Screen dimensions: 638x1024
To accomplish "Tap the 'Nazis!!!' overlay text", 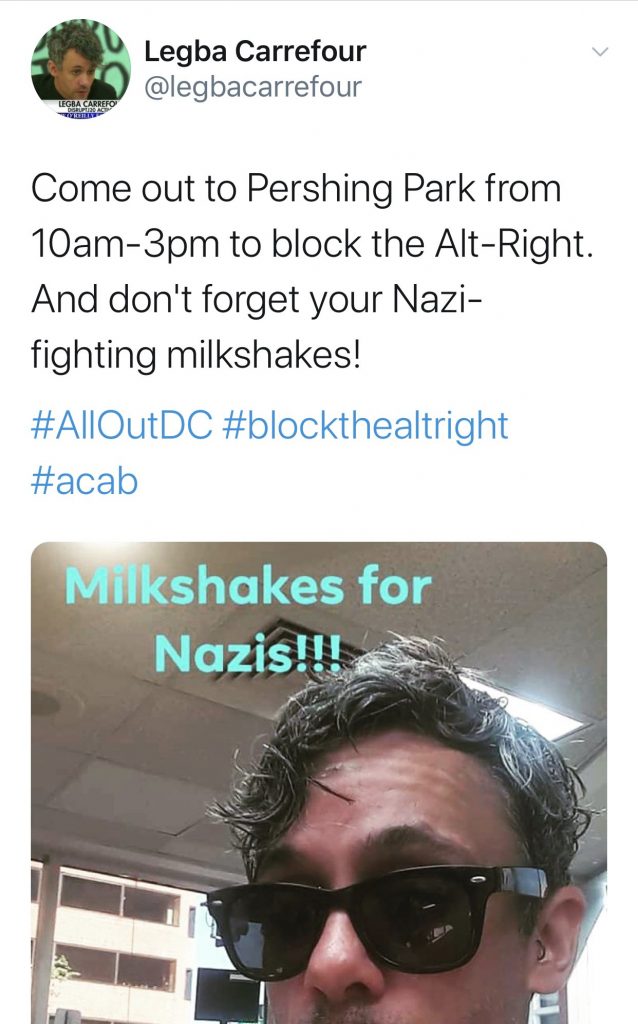I will point(247,653).
